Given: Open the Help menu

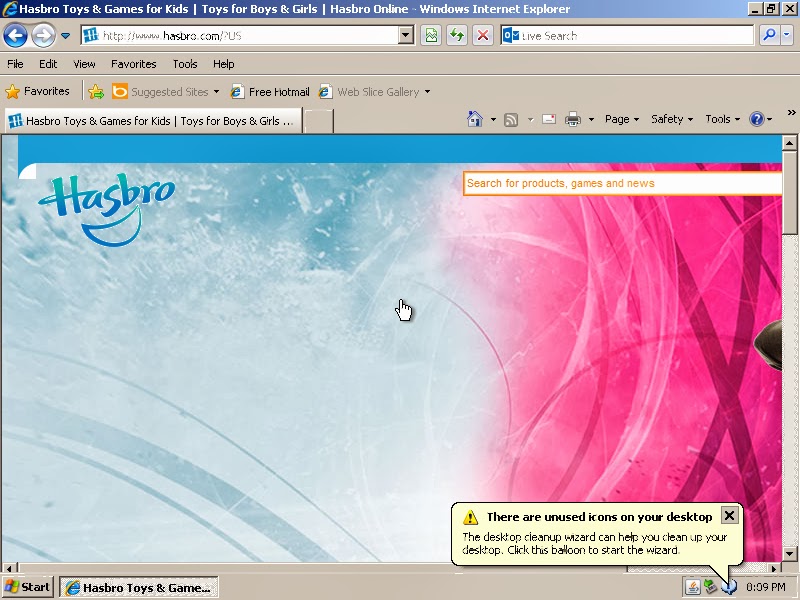Looking at the screenshot, I should [x=223, y=64].
